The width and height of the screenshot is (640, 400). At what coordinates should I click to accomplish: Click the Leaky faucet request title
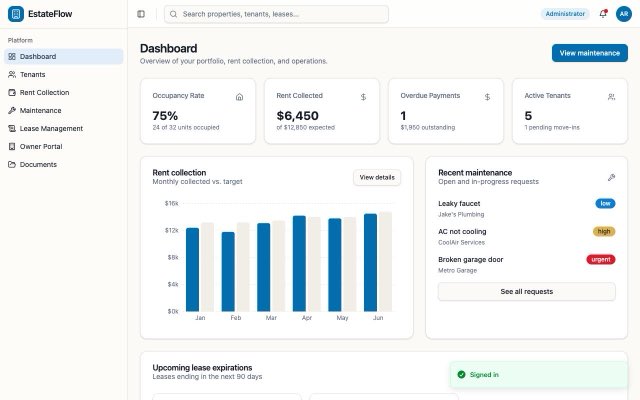(x=459, y=203)
